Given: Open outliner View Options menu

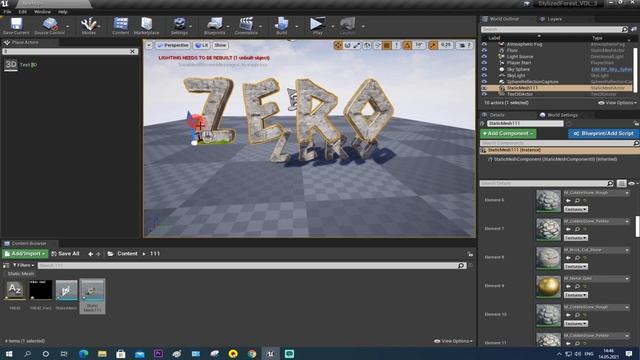Looking at the screenshot, I should tap(617, 103).
